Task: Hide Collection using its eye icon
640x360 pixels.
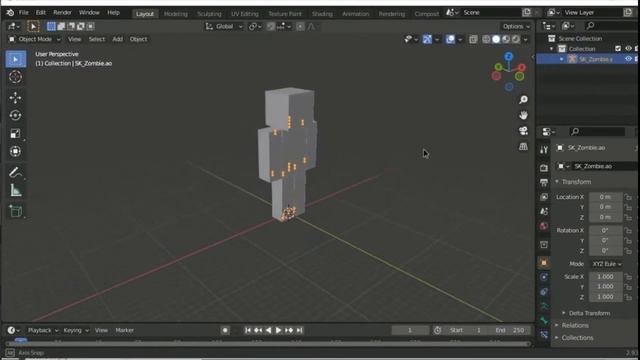Action: 628,49
